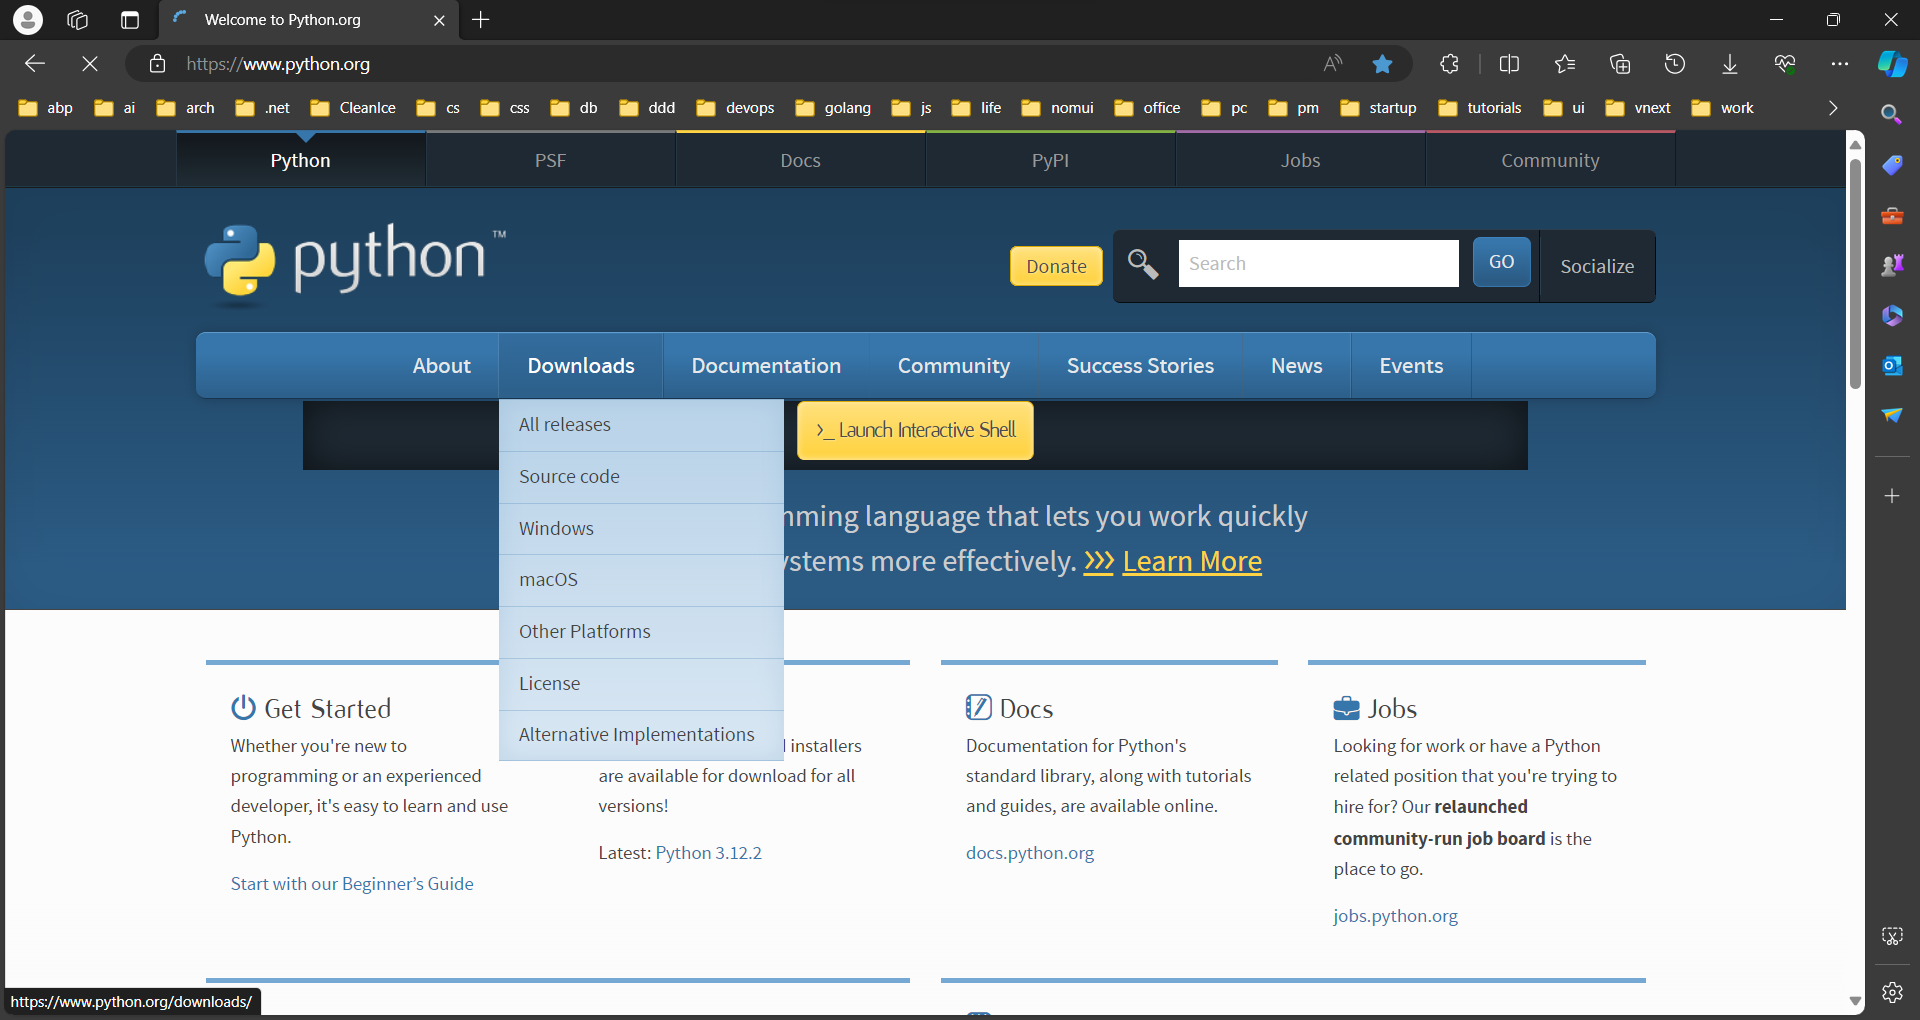
Task: Open the office bookmarks folder
Action: [1147, 108]
